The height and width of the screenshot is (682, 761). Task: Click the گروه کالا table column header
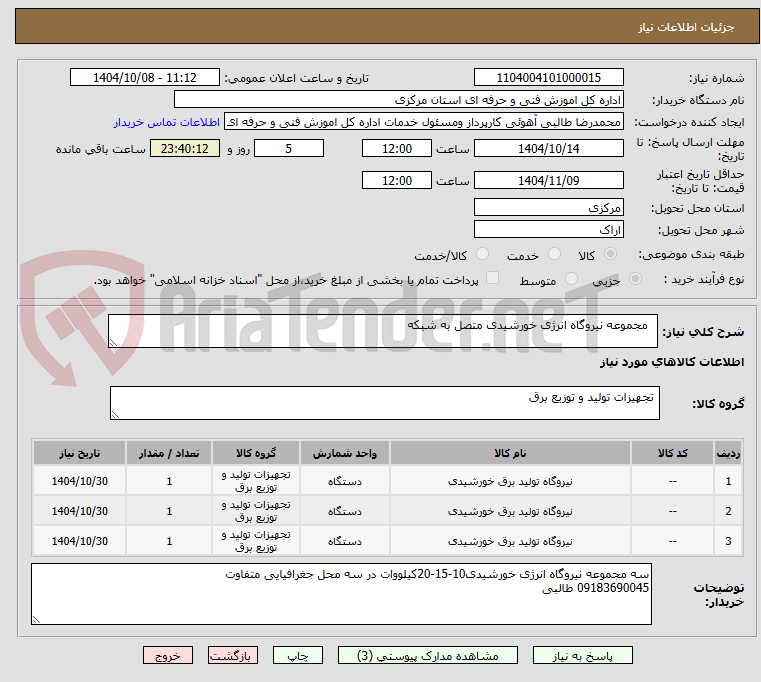[256, 453]
